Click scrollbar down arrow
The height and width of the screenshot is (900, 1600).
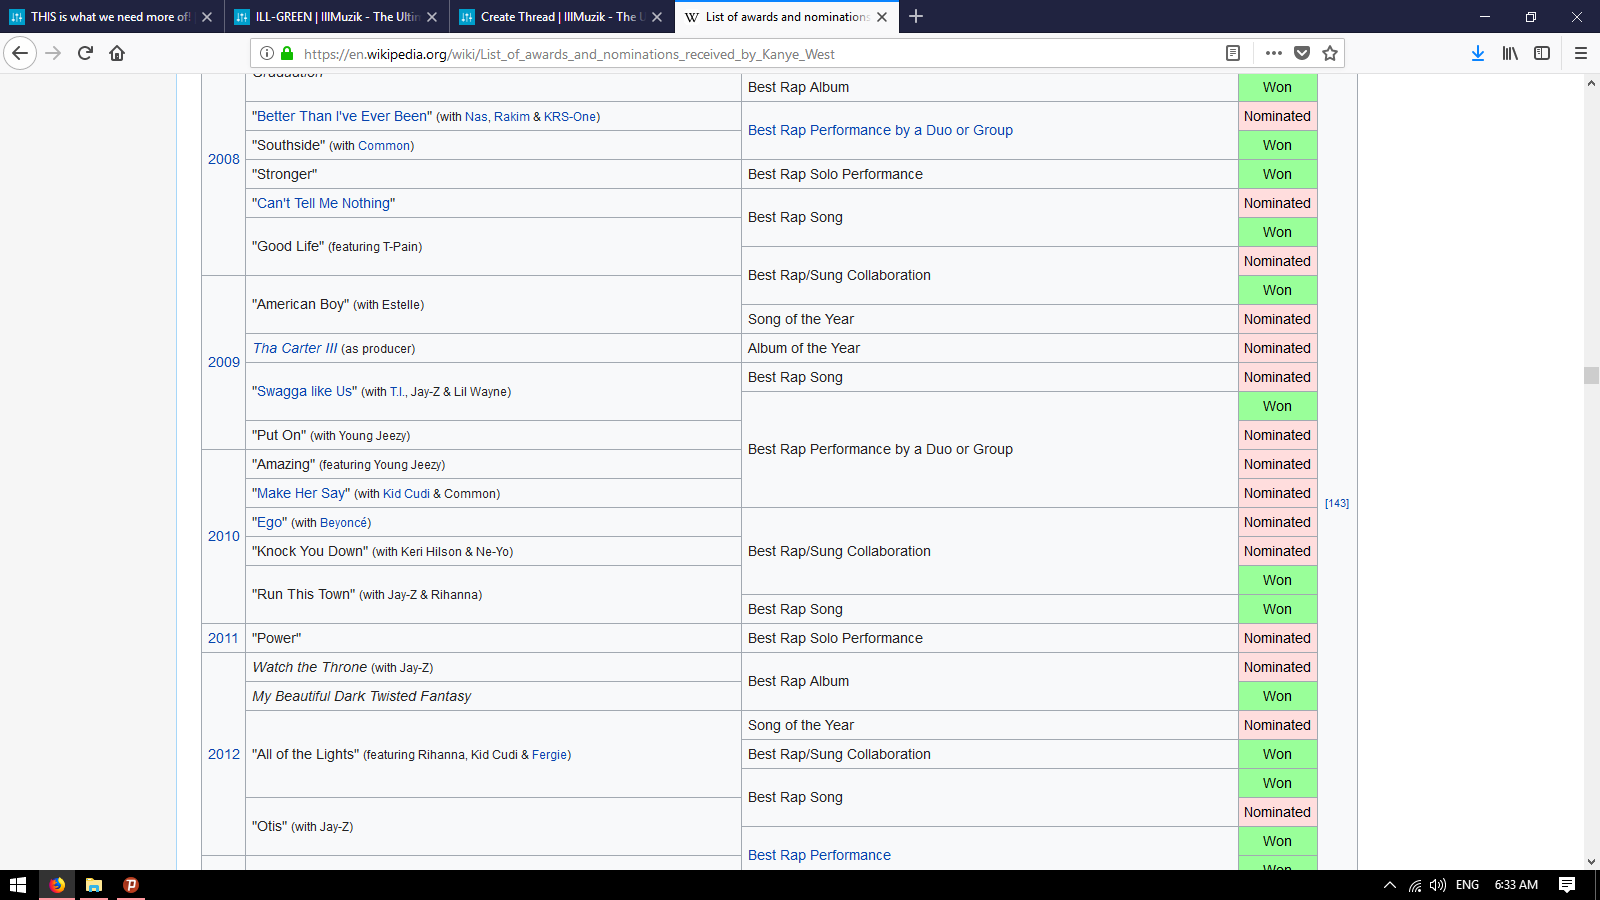pos(1591,861)
